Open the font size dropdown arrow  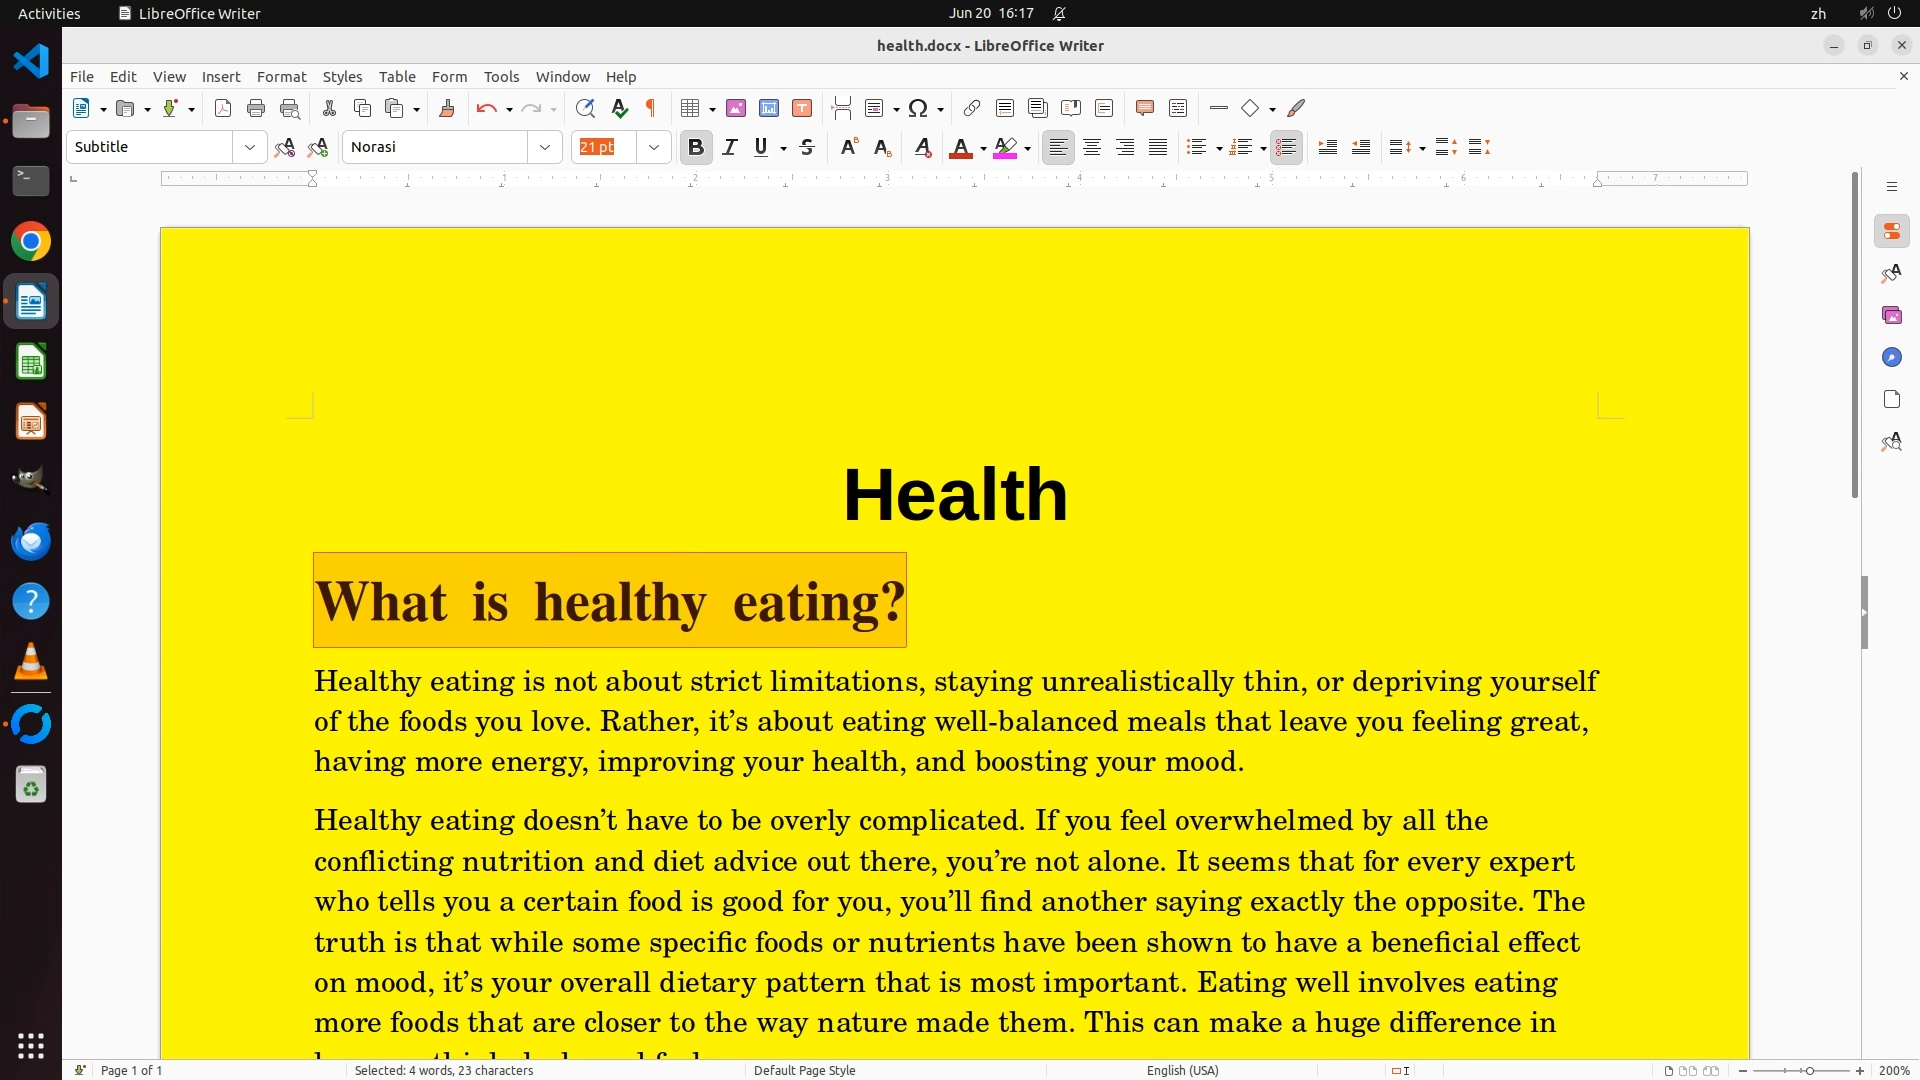654,147
